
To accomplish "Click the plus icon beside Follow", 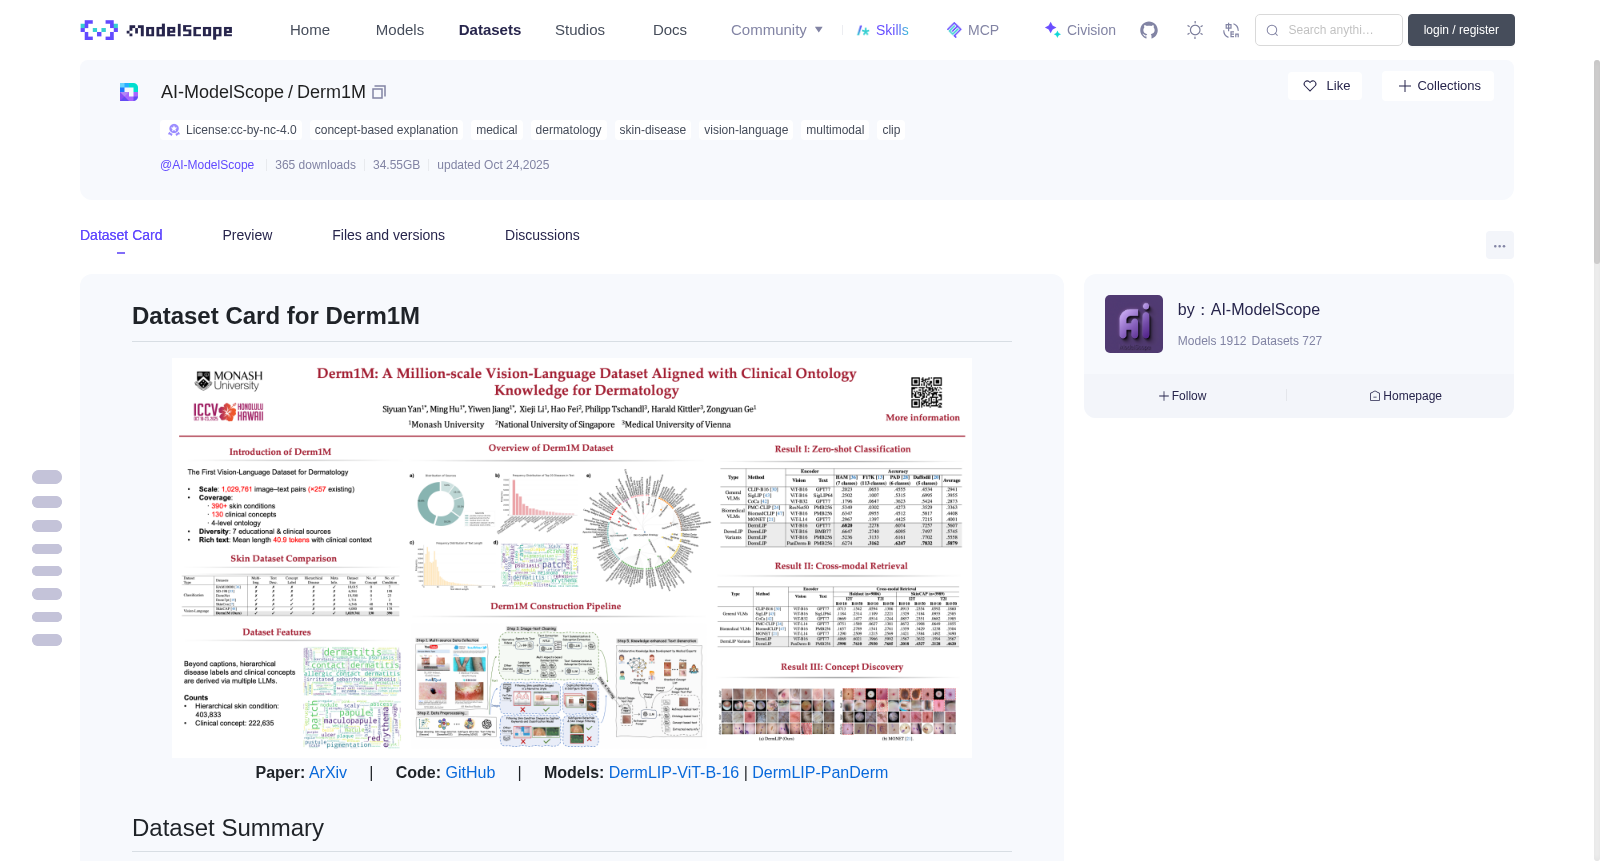I will click(1164, 396).
